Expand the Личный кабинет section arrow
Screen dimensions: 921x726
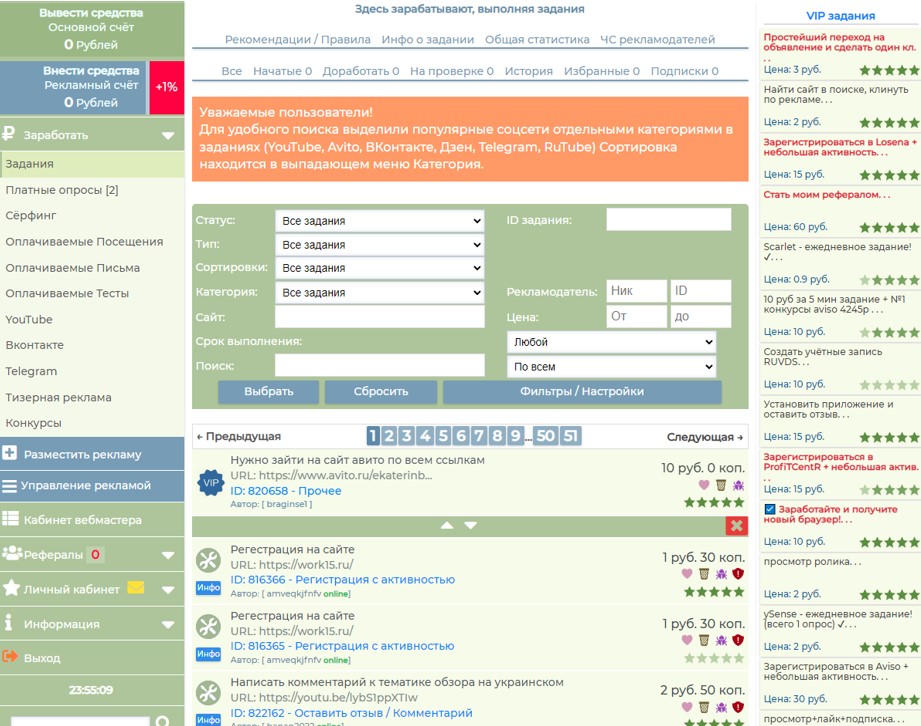click(x=168, y=590)
